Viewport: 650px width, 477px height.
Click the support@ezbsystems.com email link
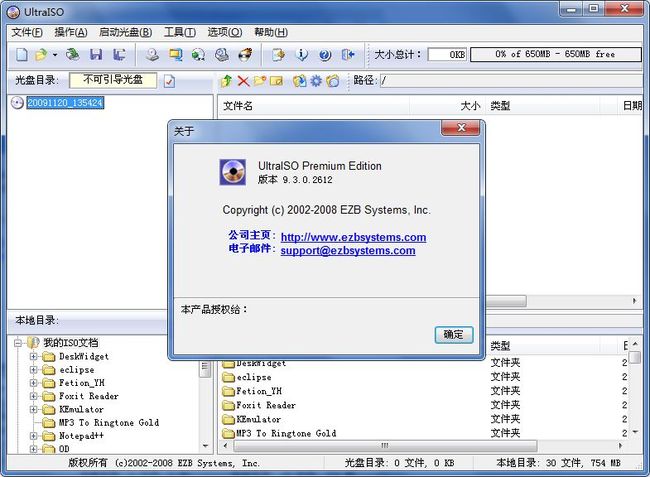(348, 250)
